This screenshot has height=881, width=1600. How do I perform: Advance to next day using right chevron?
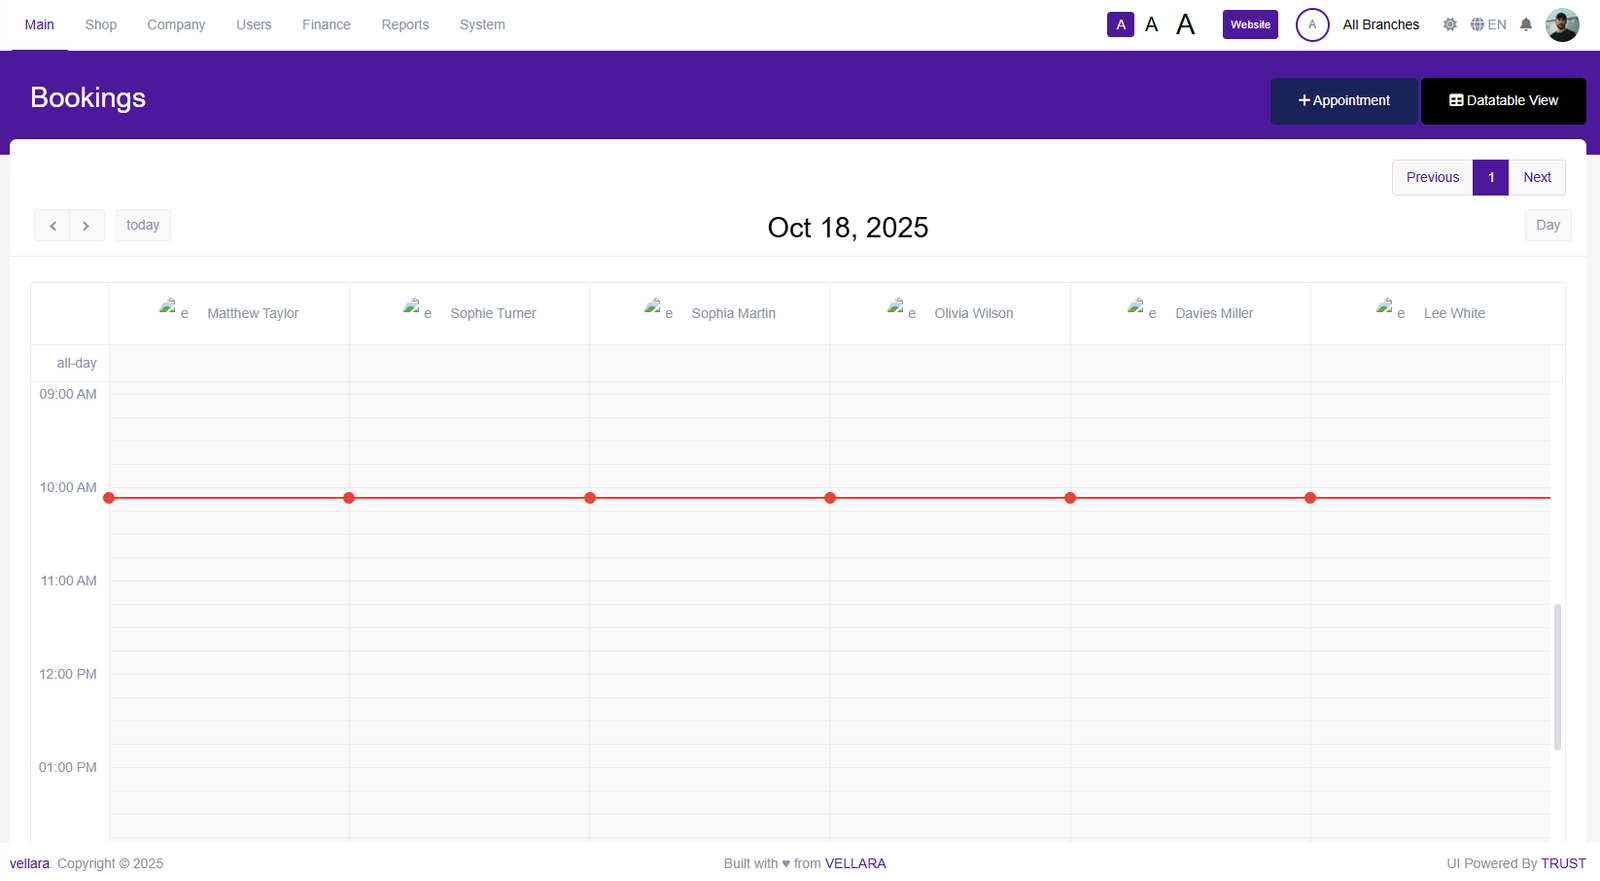[87, 226]
